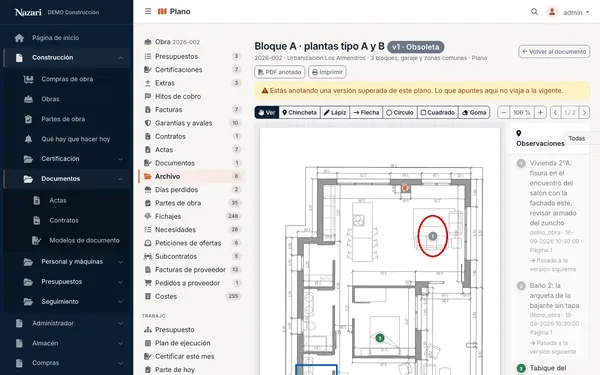Zoom out with minus button
Image resolution: width=600 pixels, height=375 pixels.
pyautogui.click(x=504, y=112)
